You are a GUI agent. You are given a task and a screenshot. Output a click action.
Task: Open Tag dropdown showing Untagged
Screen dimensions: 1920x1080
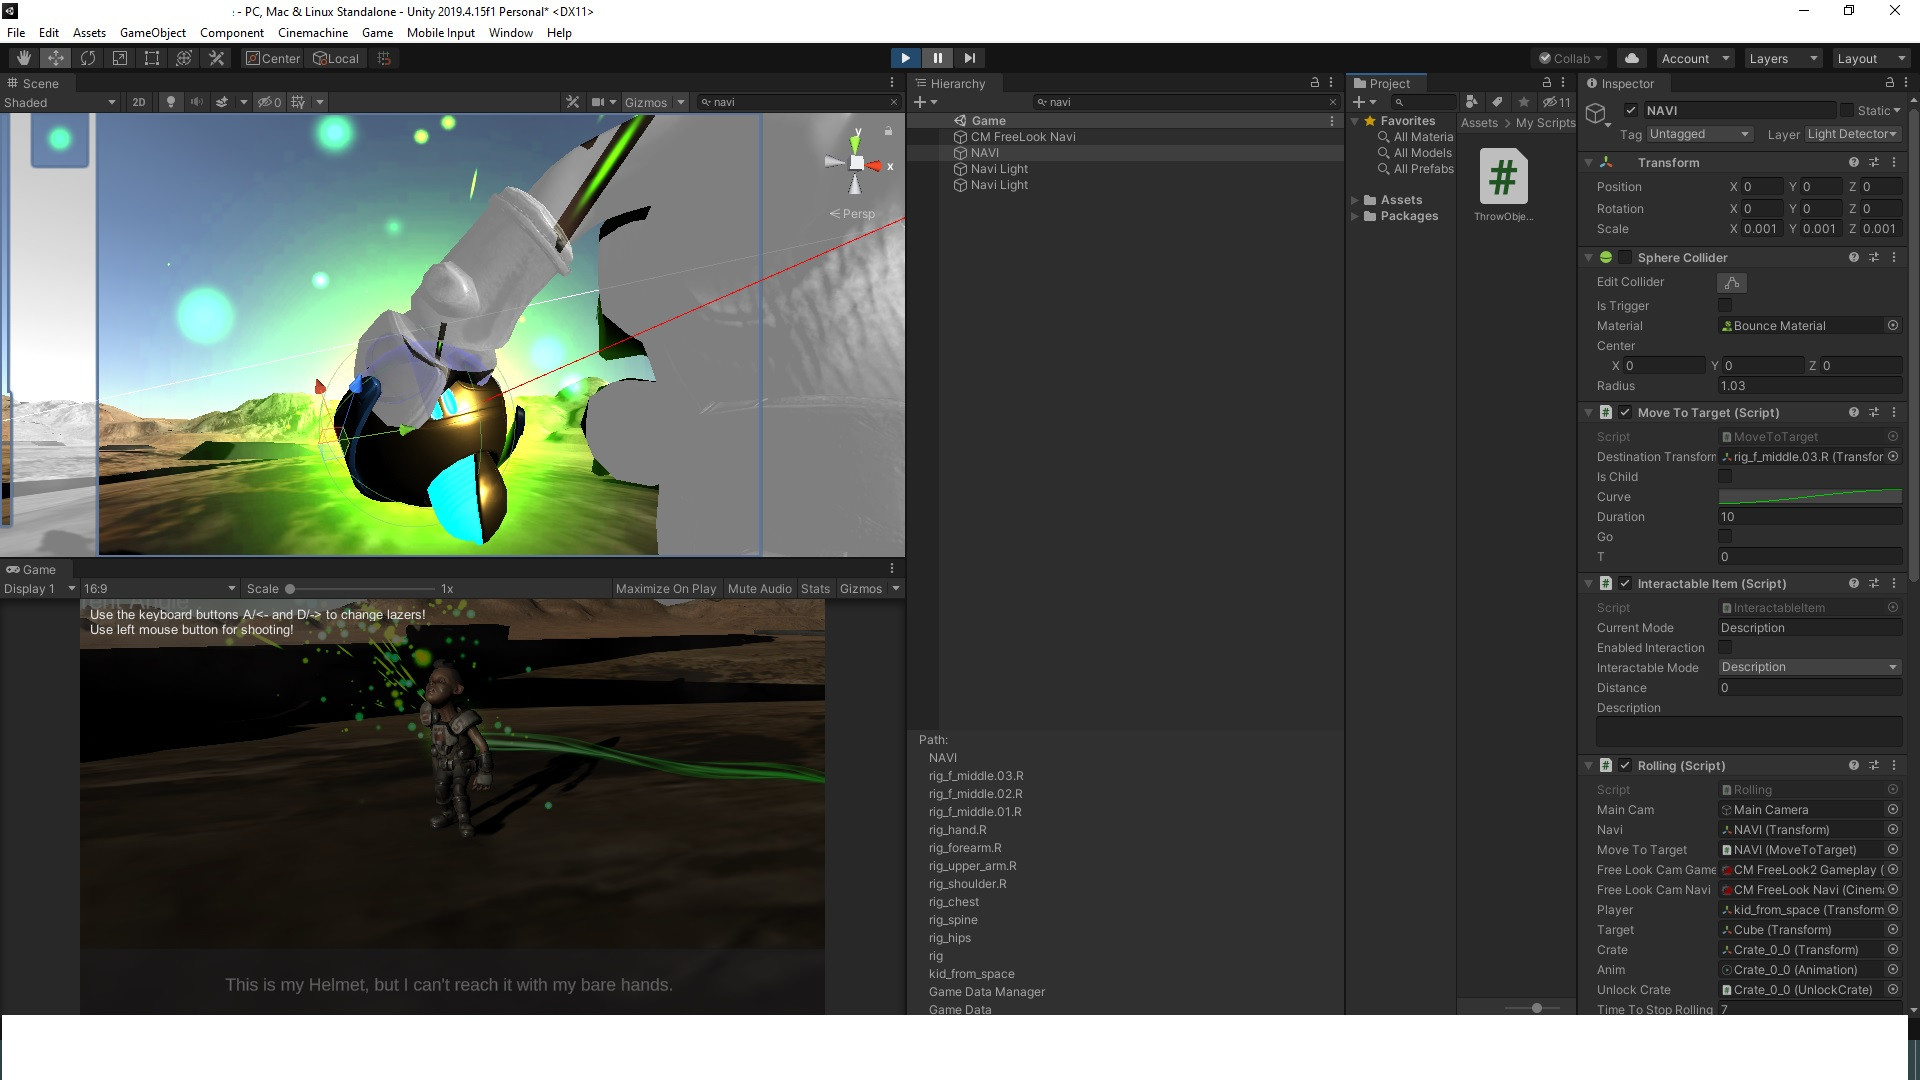(x=1698, y=134)
